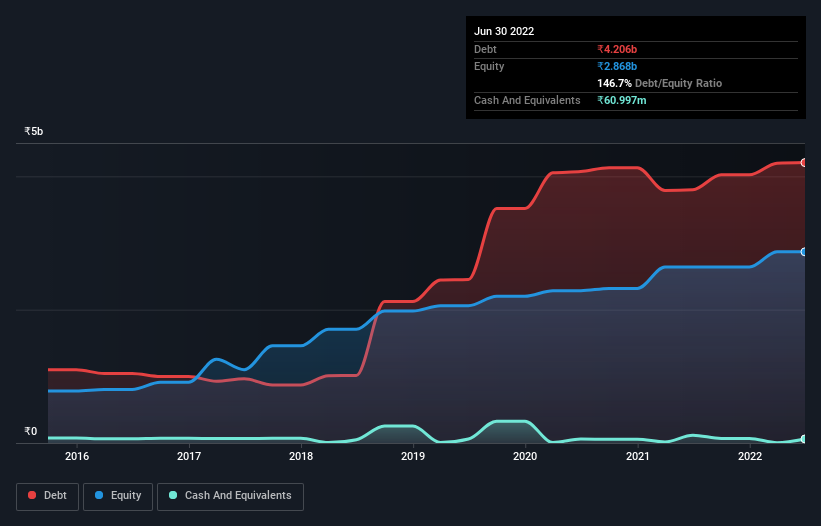Select the 2017 x-axis label
Viewport: 821px width, 526px height.
pyautogui.click(x=189, y=456)
